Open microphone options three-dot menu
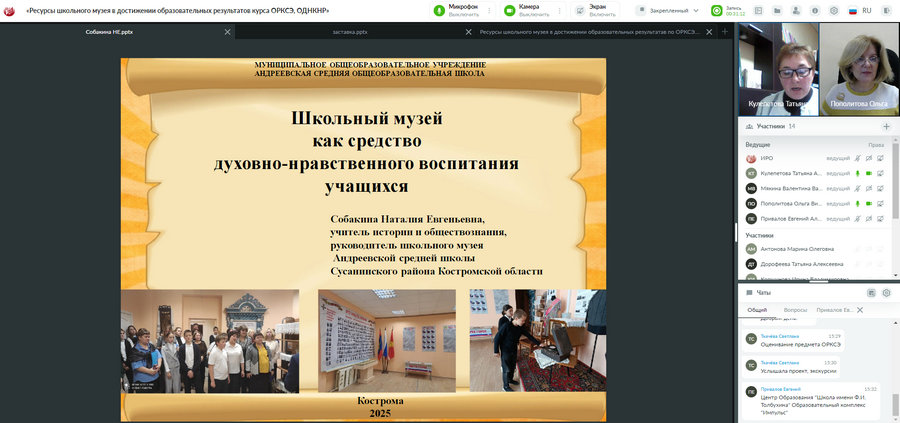 [487, 10]
